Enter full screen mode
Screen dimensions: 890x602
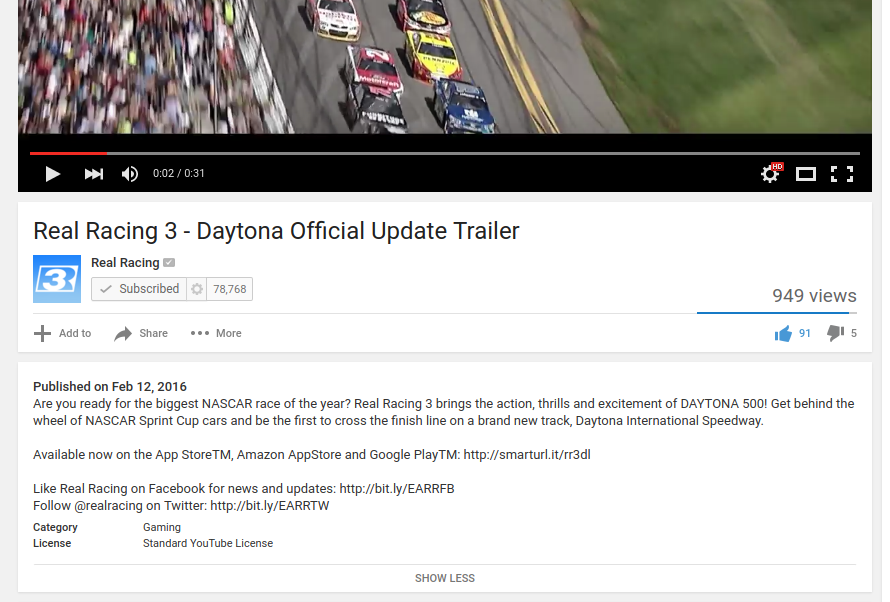(x=842, y=174)
